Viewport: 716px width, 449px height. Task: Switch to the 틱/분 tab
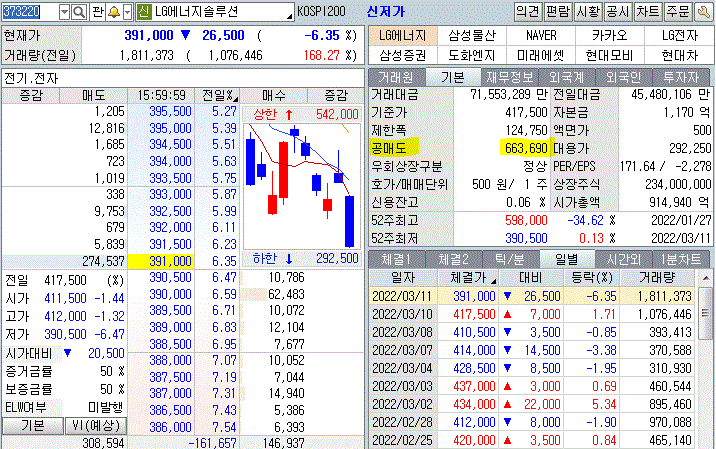[x=510, y=259]
